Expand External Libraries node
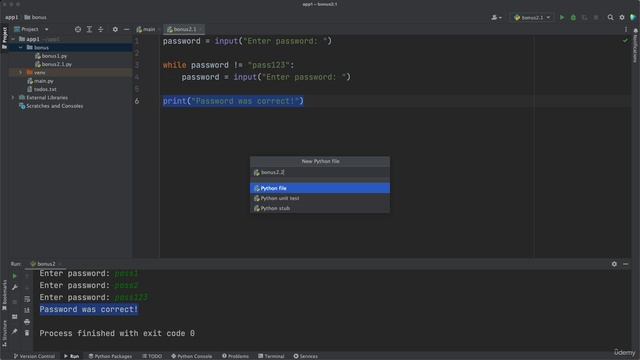This screenshot has height=360, width=640. point(13,98)
